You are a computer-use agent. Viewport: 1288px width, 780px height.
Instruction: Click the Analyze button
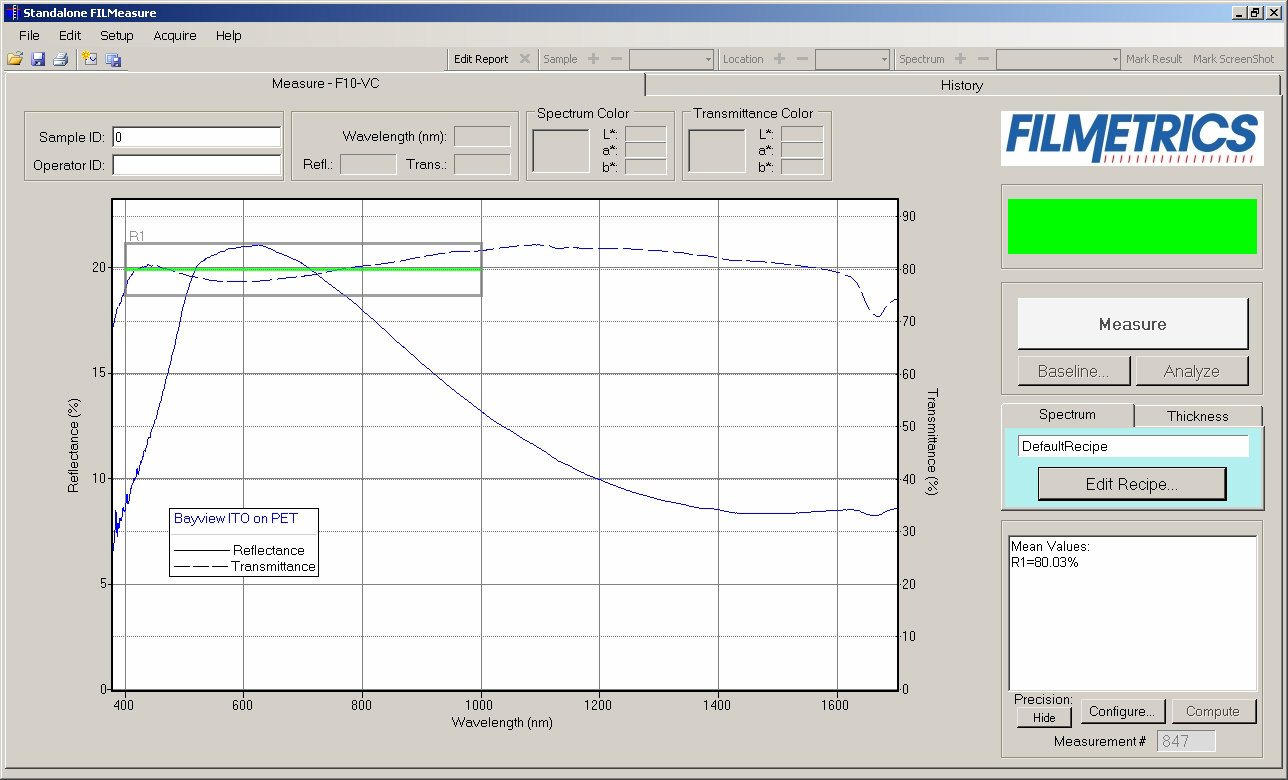point(1192,371)
